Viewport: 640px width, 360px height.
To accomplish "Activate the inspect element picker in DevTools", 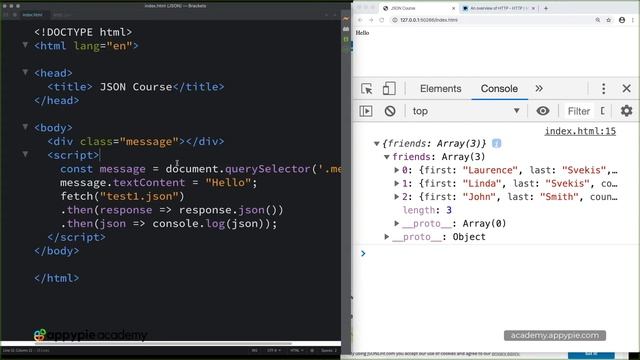I will point(367,89).
